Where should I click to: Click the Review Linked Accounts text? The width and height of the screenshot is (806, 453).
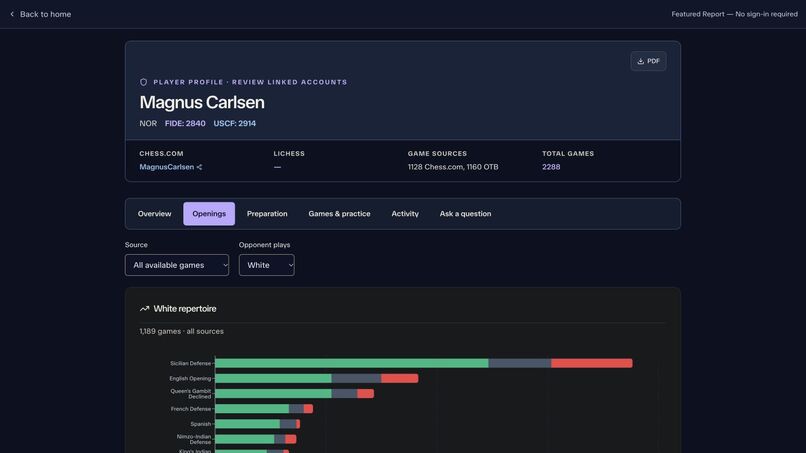[289, 82]
